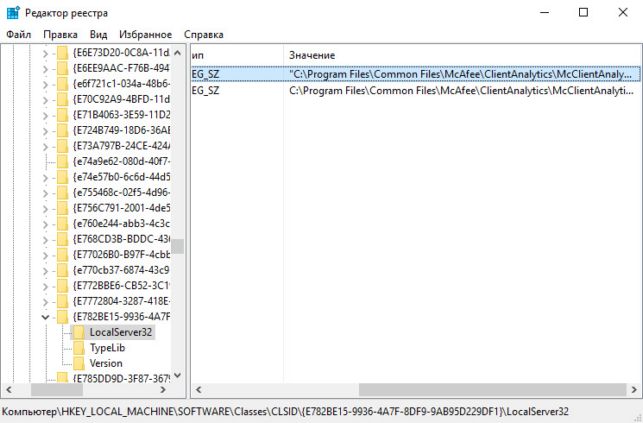This screenshot has width=643, height=423.
Task: Select folder icon of {E782BE15-9936-4A7F key
Action: 62,317
